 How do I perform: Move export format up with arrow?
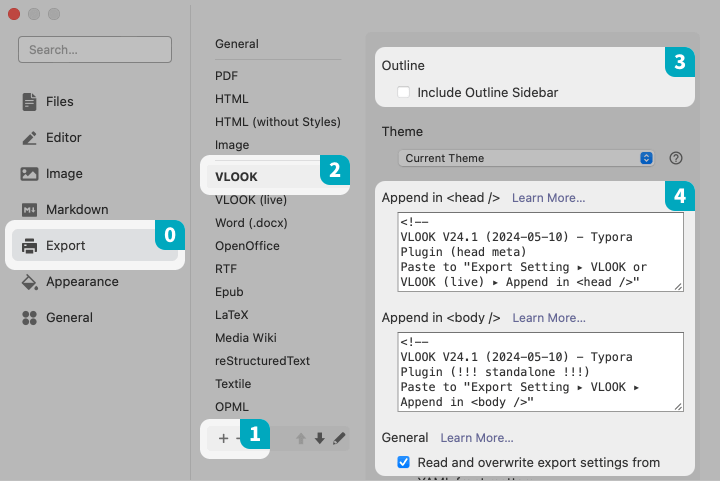click(x=301, y=438)
